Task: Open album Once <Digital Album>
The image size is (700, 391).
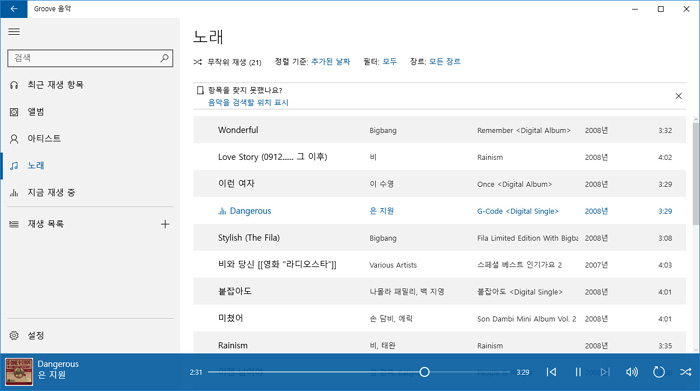Action: coord(514,184)
